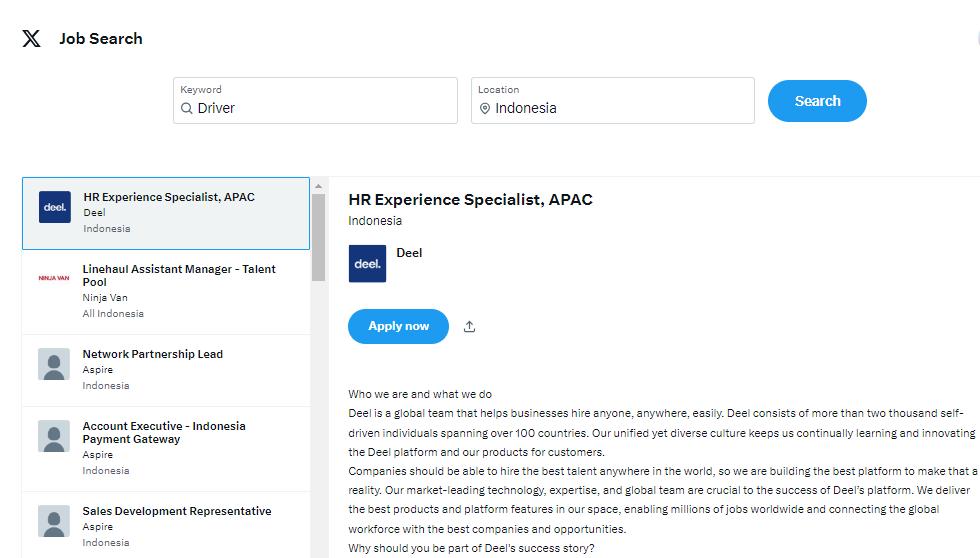The width and height of the screenshot is (980, 558).
Task: Click the blue Search button
Action: [x=817, y=101]
